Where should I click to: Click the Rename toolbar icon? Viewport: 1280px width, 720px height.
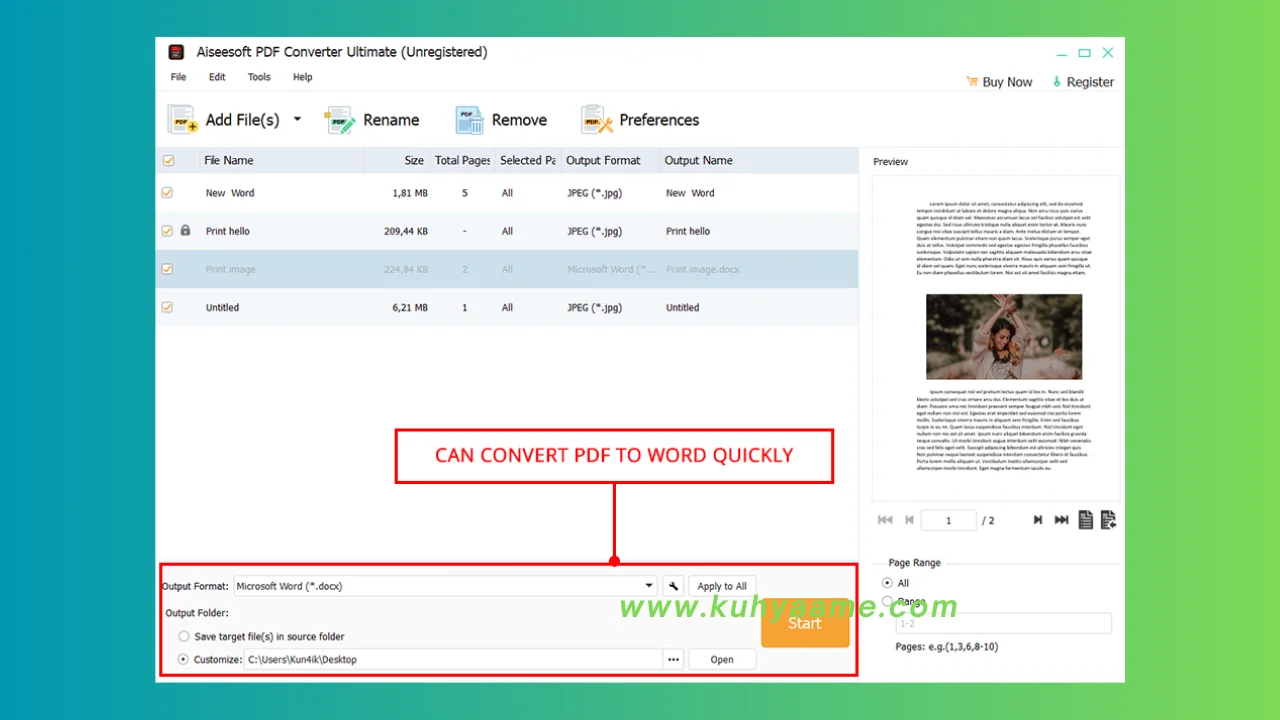point(340,120)
